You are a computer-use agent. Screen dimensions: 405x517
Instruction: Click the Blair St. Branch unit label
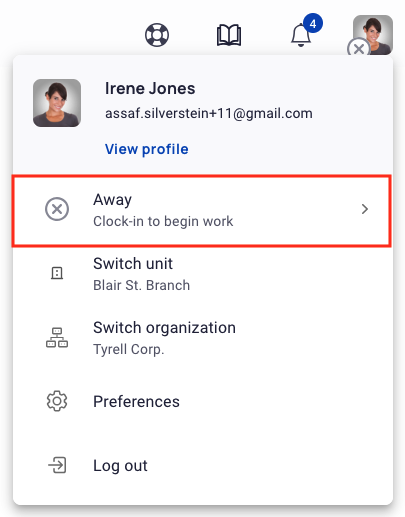click(141, 285)
